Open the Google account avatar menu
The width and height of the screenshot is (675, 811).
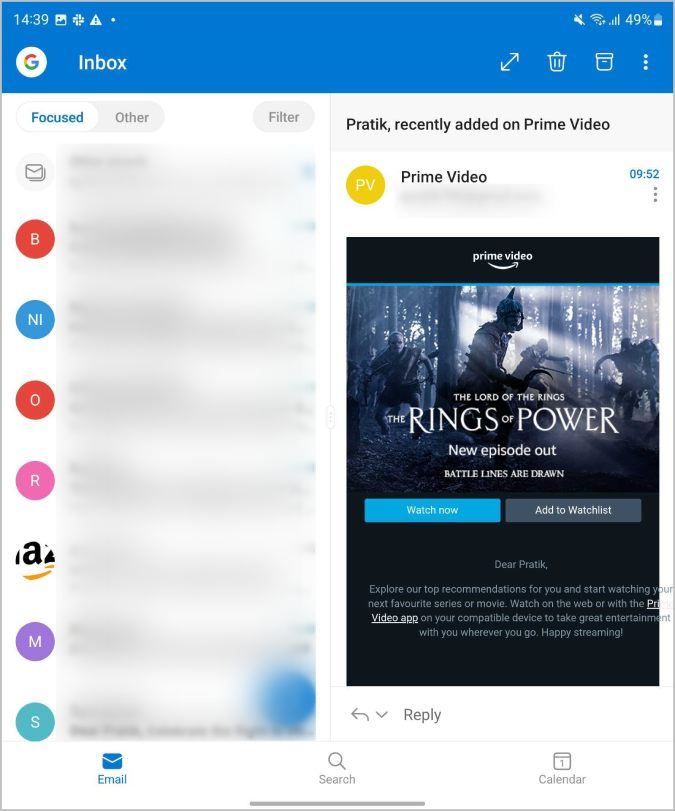pos(32,62)
